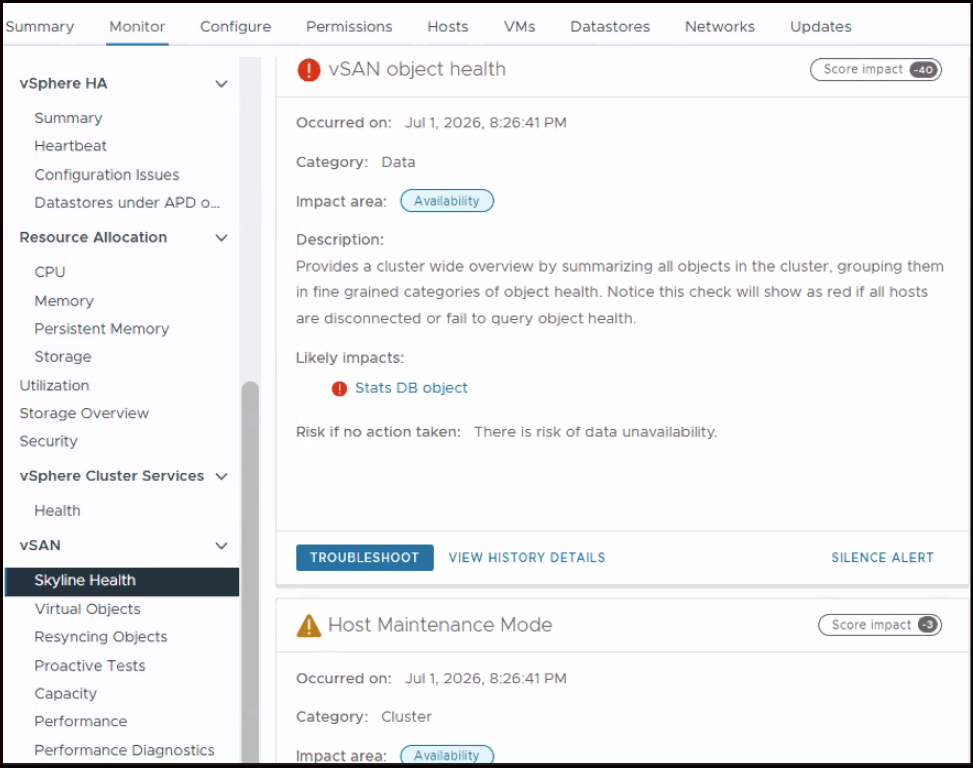Image resolution: width=973 pixels, height=768 pixels.
Task: Open the Stats DB object link
Action: tap(411, 388)
